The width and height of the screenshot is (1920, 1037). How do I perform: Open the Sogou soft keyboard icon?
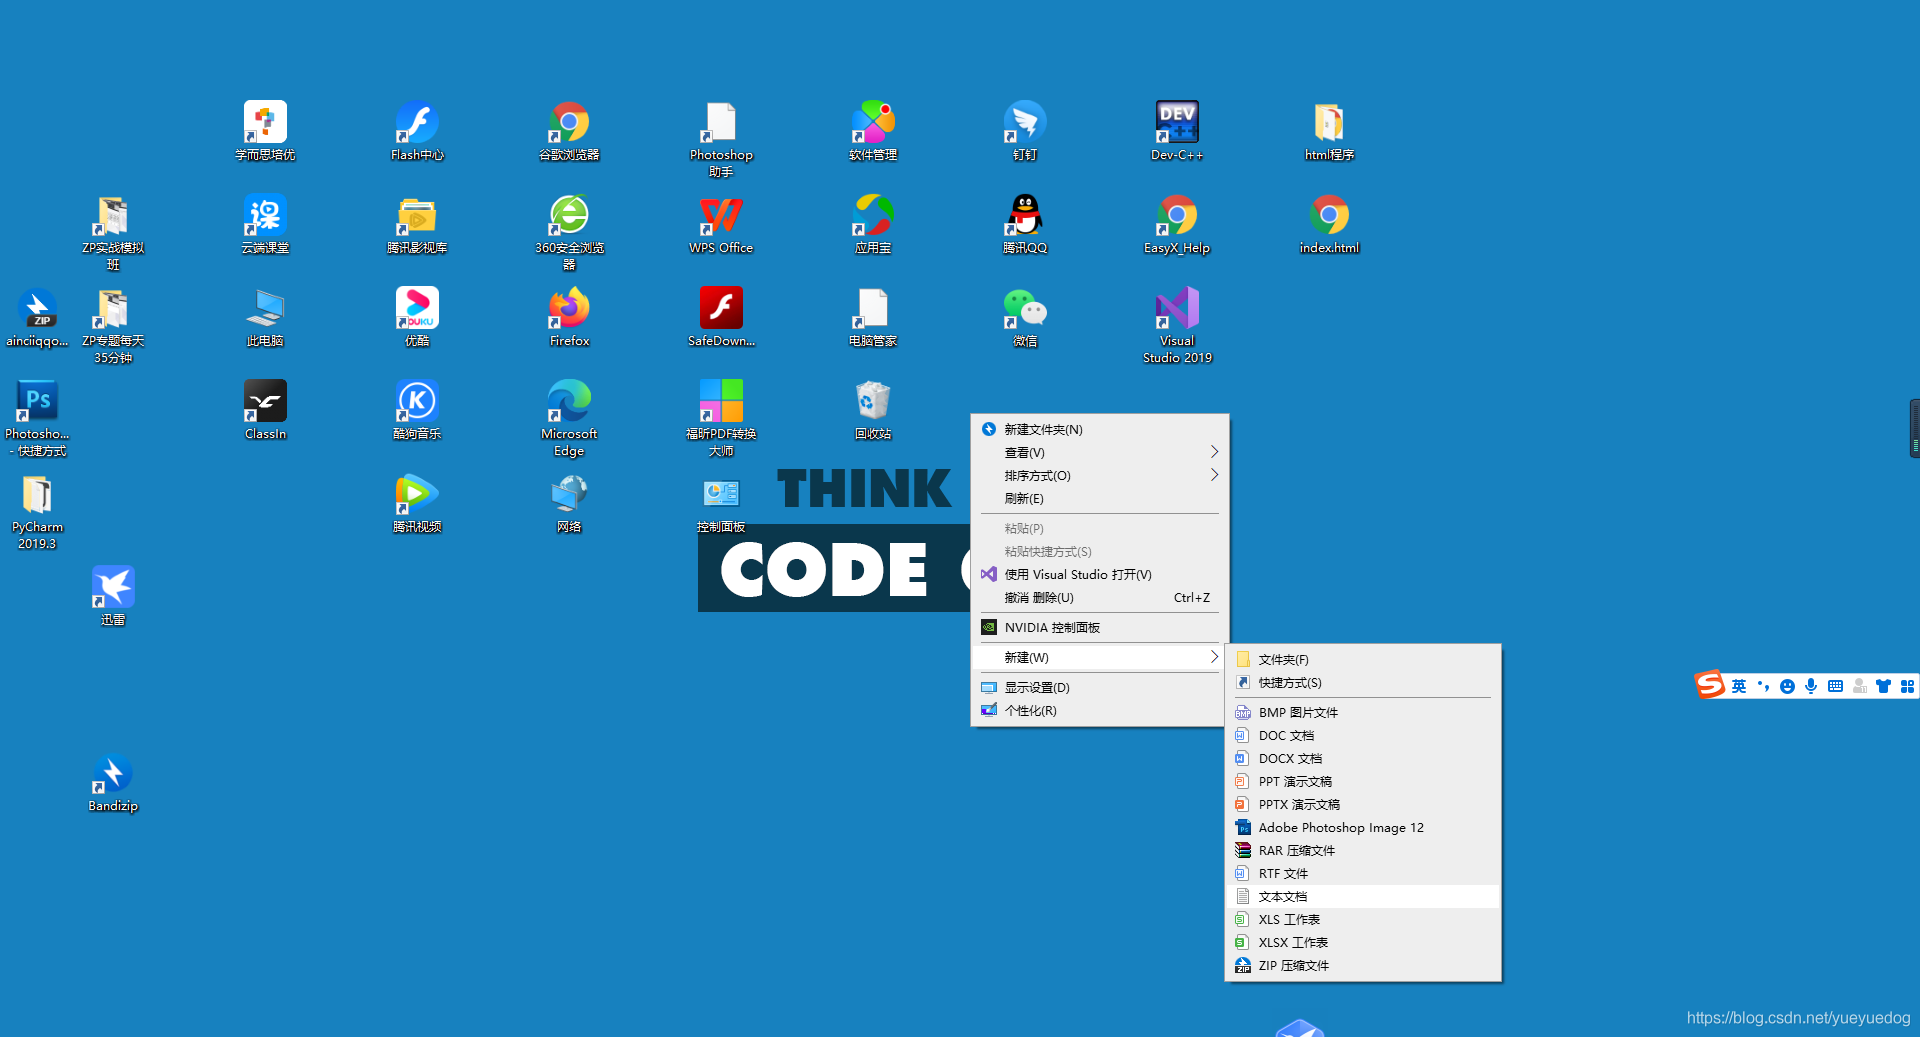(x=1835, y=686)
